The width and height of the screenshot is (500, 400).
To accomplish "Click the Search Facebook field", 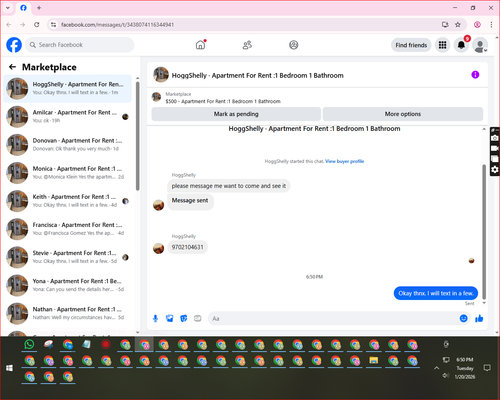I will [80, 45].
